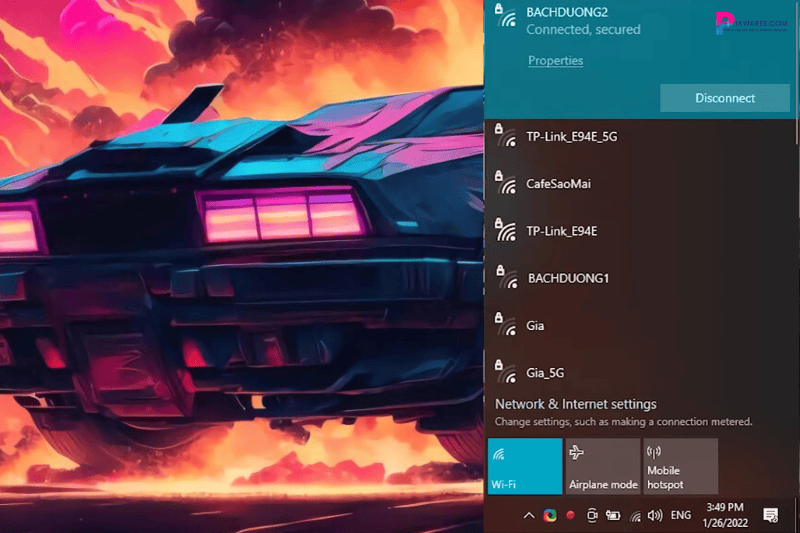Open the battery status tray icon
This screenshot has height=533, width=800.
click(x=612, y=515)
